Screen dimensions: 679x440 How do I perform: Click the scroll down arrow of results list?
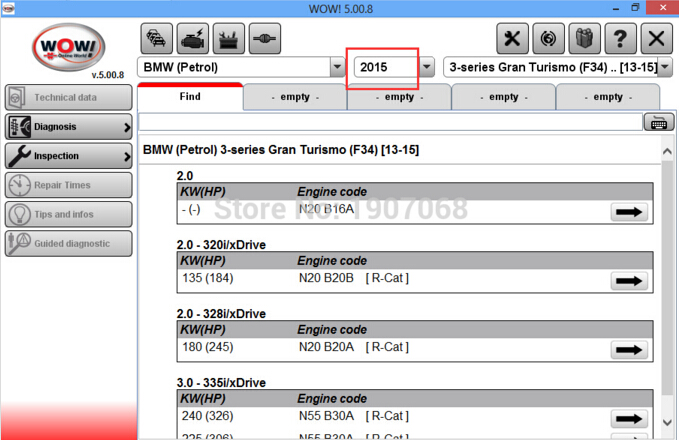point(667,422)
